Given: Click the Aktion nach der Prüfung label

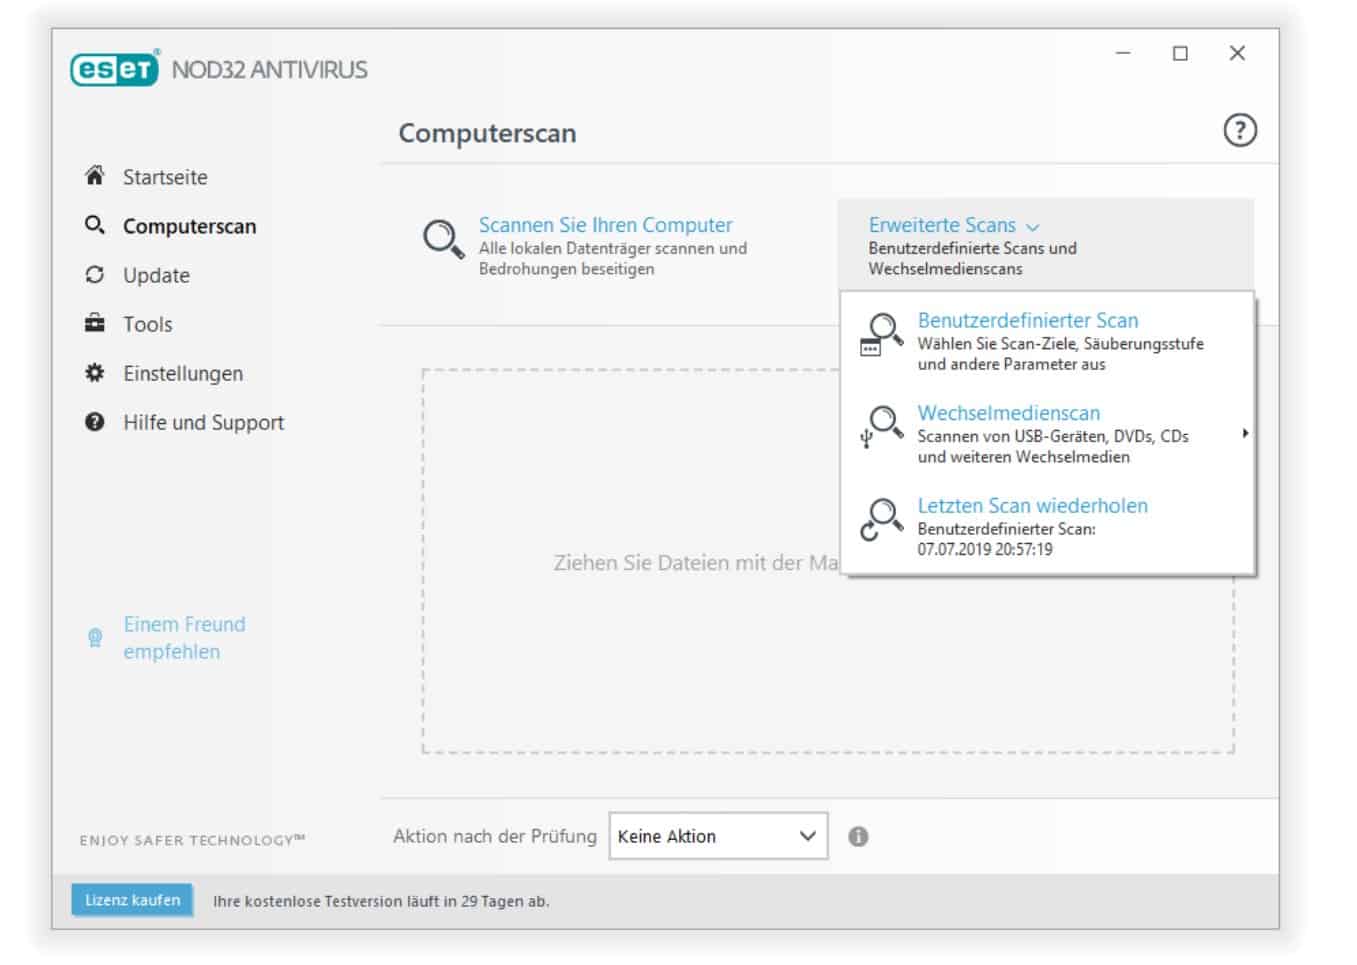Looking at the screenshot, I should coord(495,836).
